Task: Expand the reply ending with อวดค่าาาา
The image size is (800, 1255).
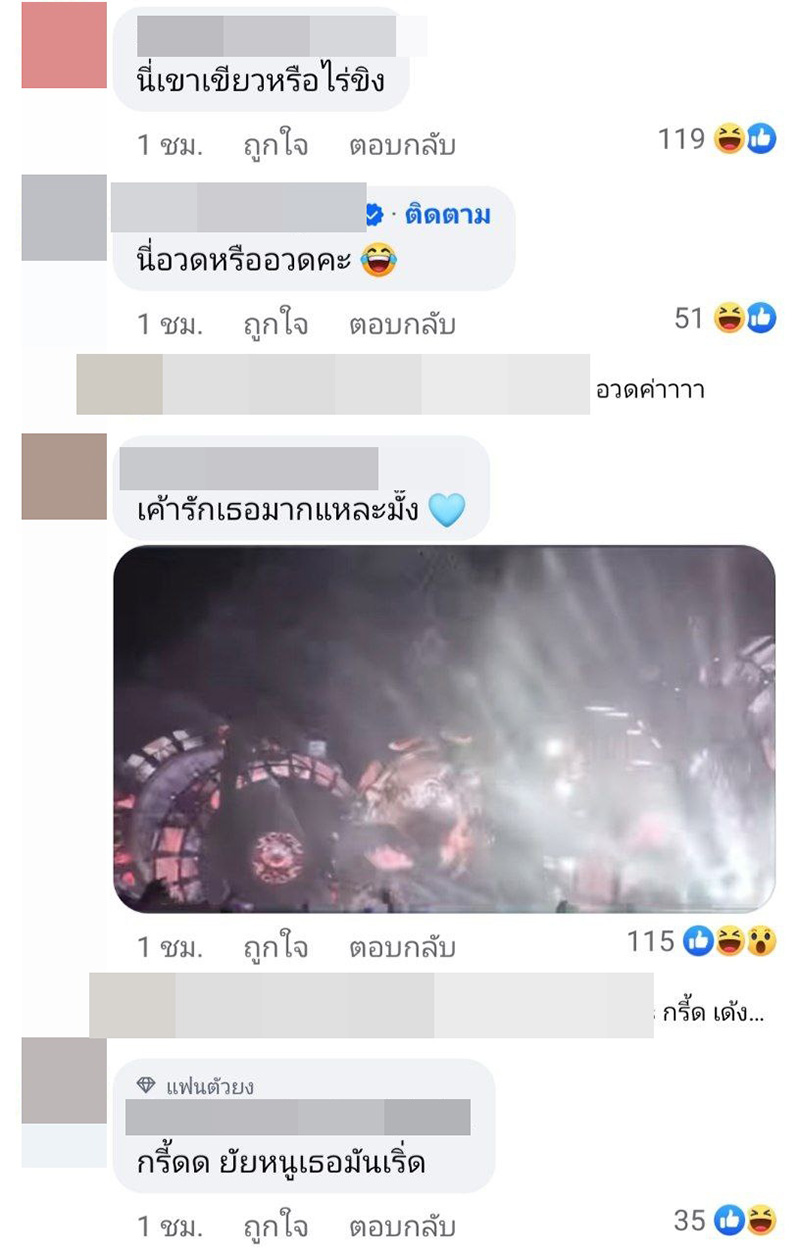Action: (x=650, y=388)
